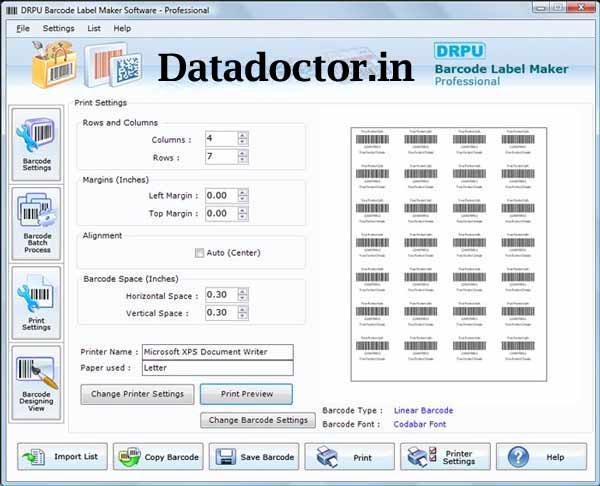Decrease the Columns value with down arrow
The image size is (600, 486).
[x=243, y=142]
